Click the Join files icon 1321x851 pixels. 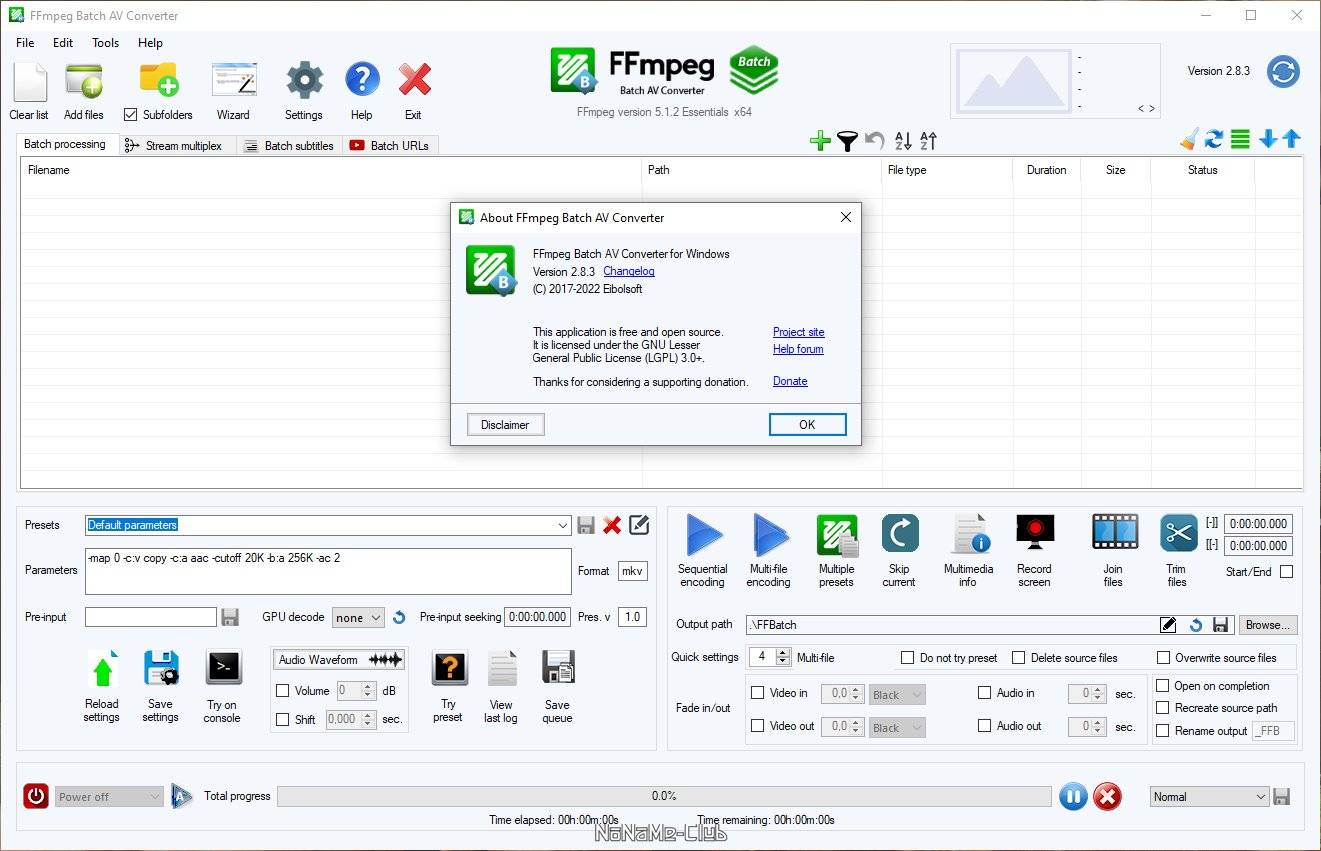pyautogui.click(x=1114, y=533)
